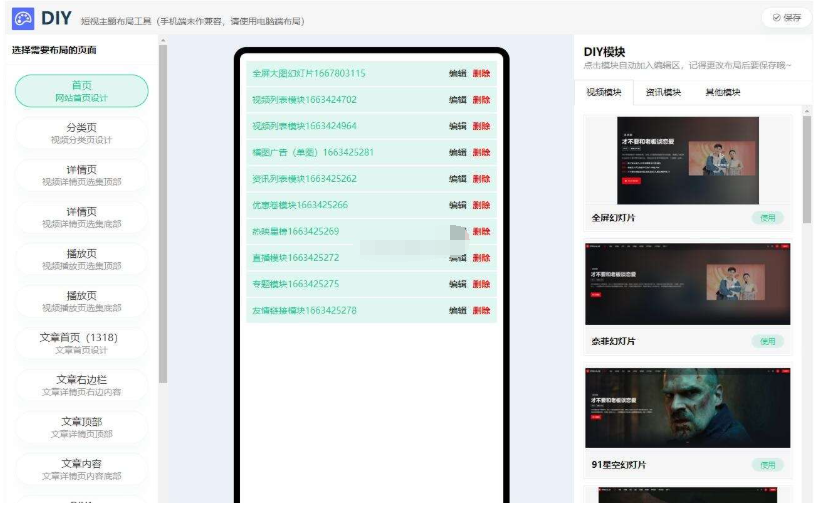
Task: Edit 专题模块1663425275
Action: click(x=457, y=284)
